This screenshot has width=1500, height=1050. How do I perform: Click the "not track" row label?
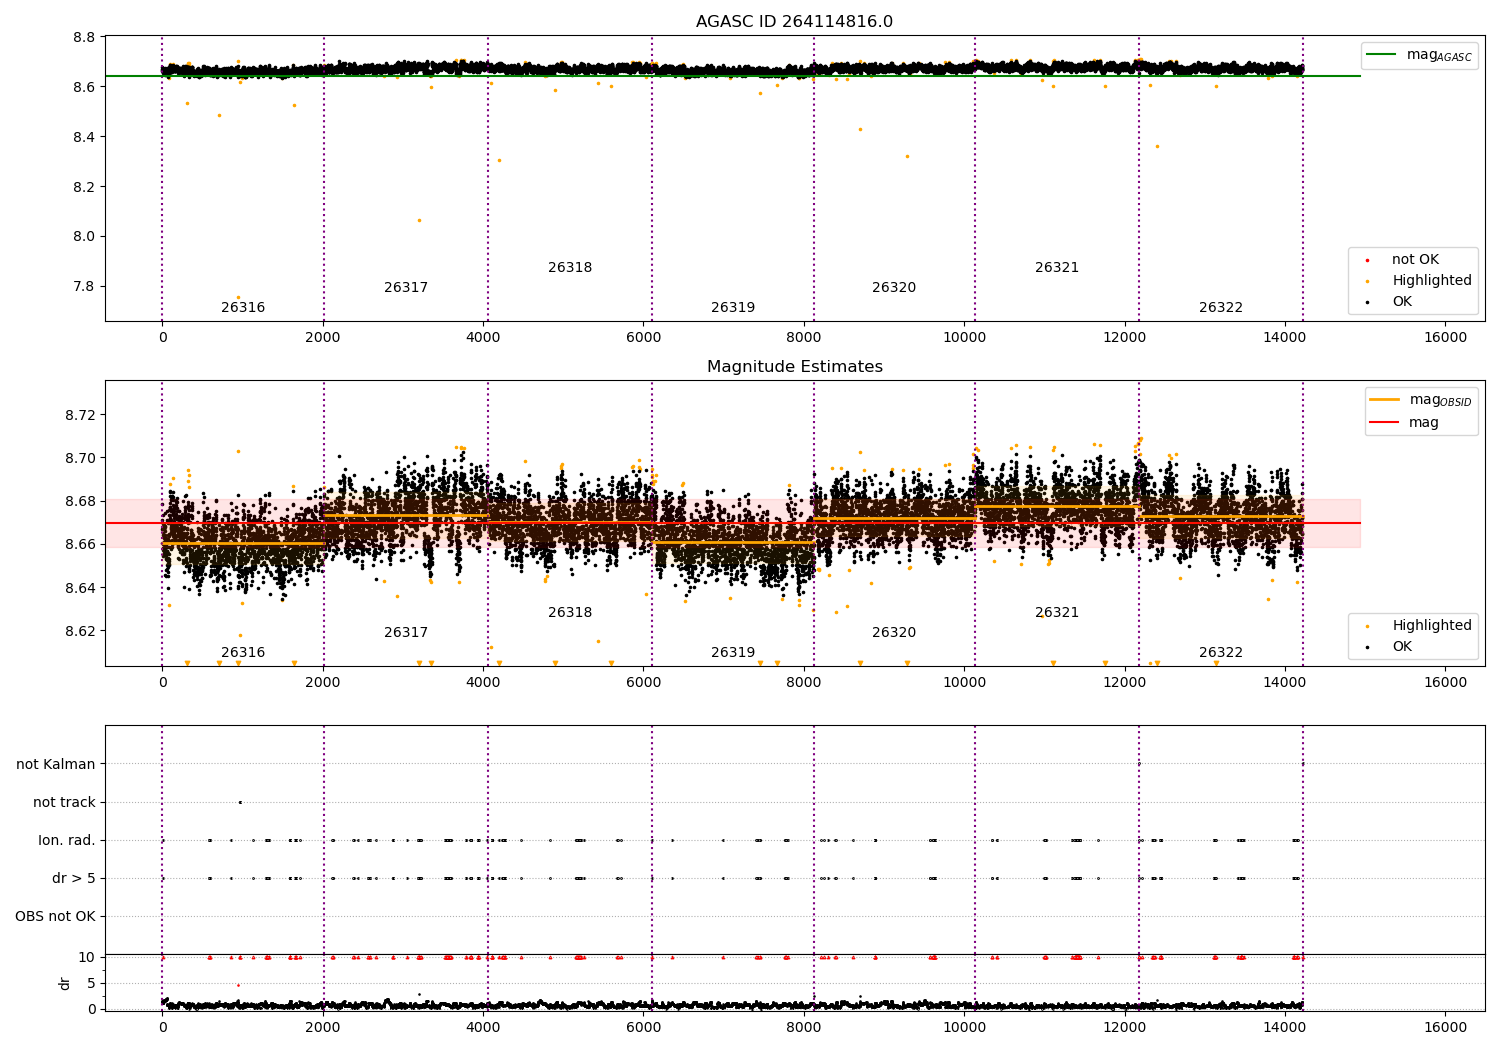(64, 803)
